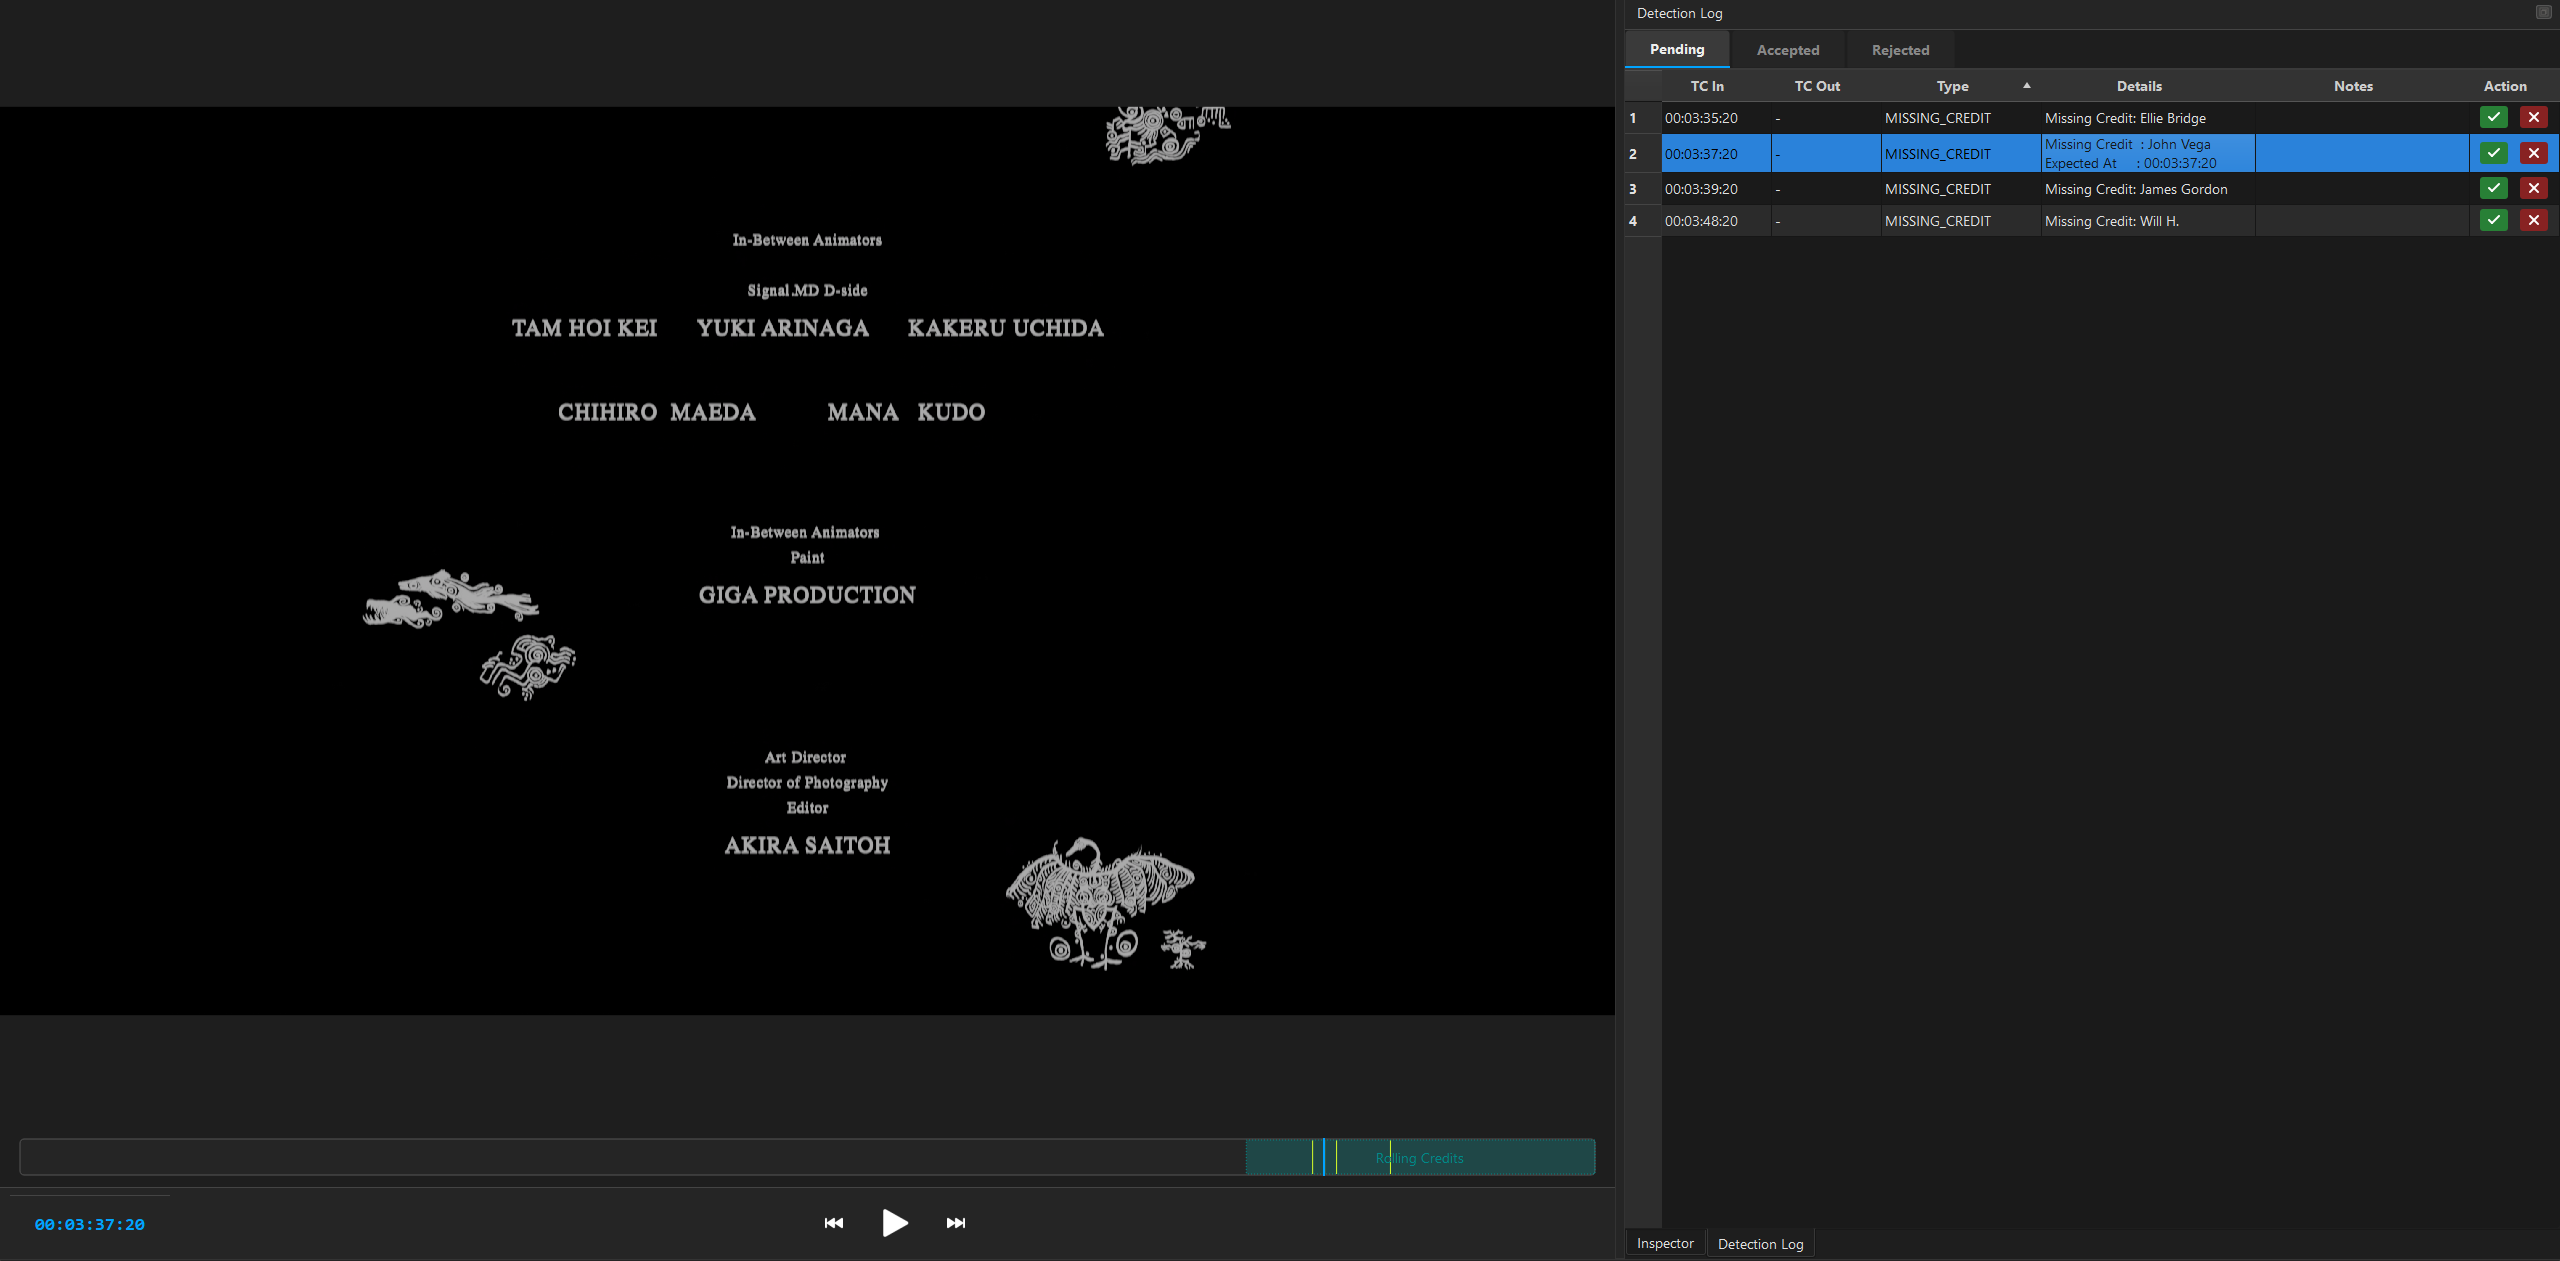2560x1261 pixels.
Task: Sort the table by Details column
Action: click(2139, 86)
